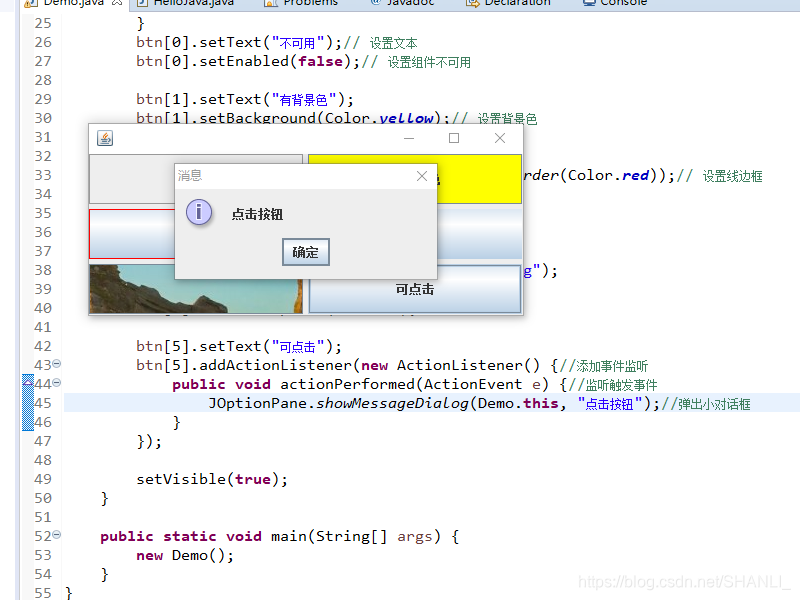The image size is (800, 600).
Task: Open the Declaration tab
Action: click(x=509, y=3)
